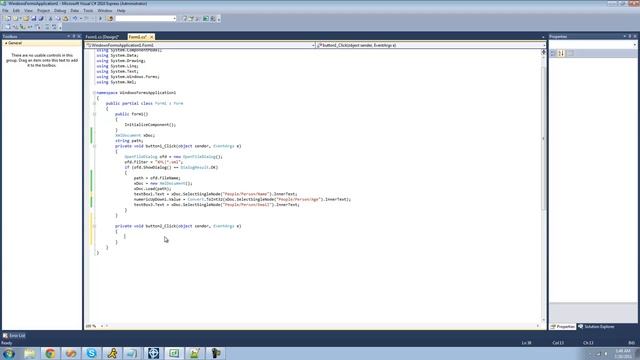
Task: Open the Edit menu
Action: (16, 11)
